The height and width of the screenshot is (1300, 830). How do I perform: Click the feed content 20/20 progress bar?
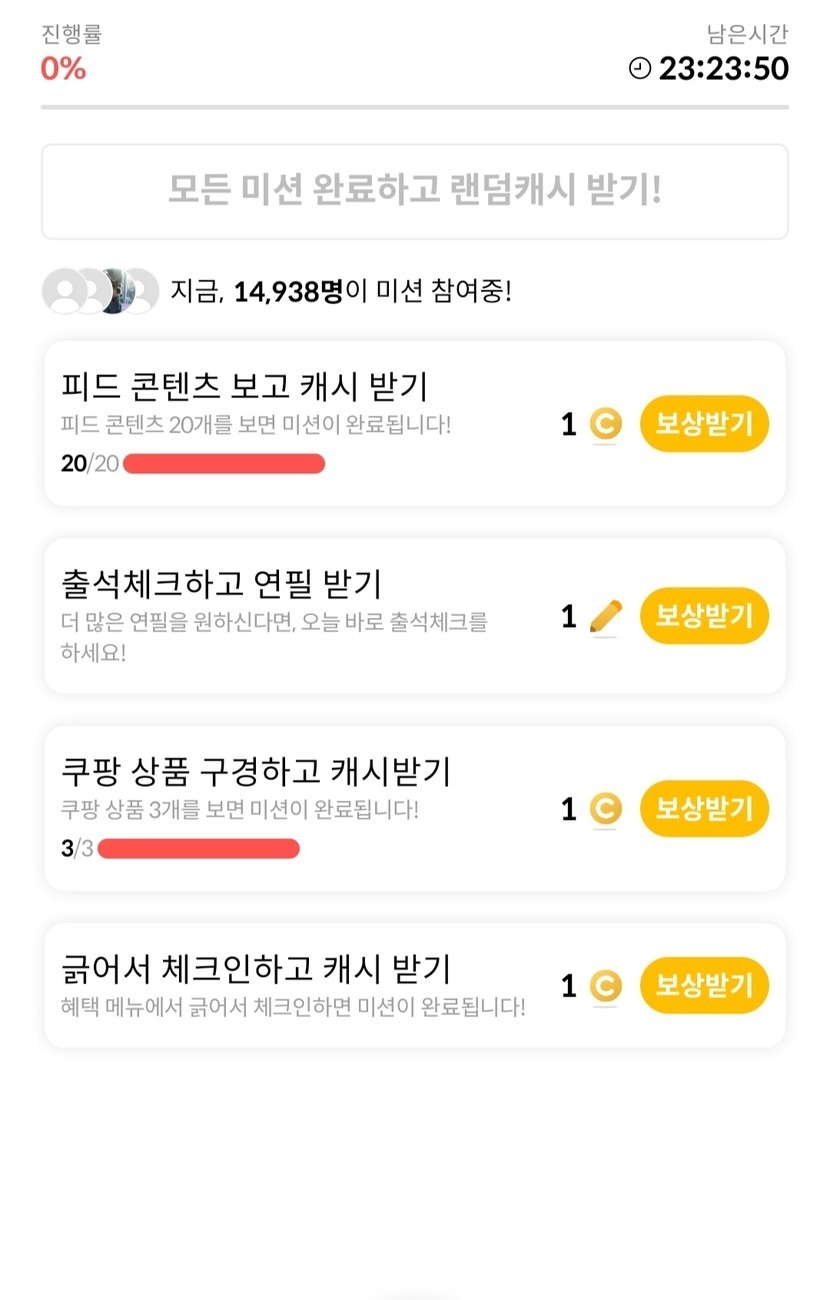point(224,463)
